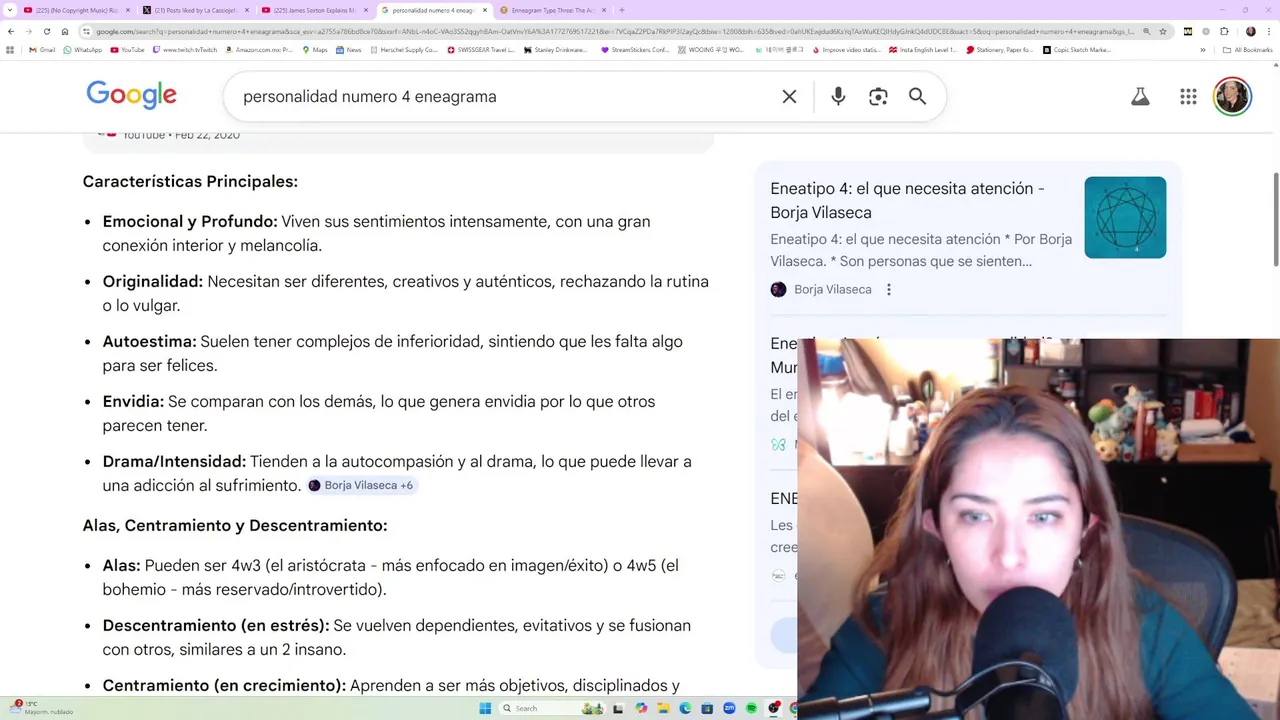Click the browser back arrow
Viewport: 1280px width, 720px height.
pos(11,31)
